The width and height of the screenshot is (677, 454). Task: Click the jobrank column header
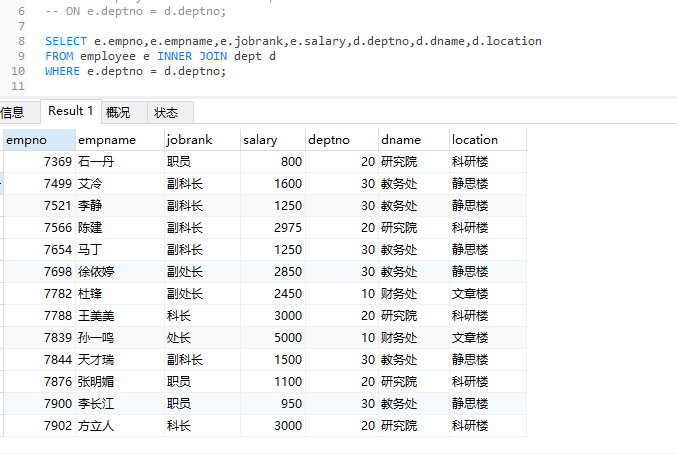(x=202, y=140)
